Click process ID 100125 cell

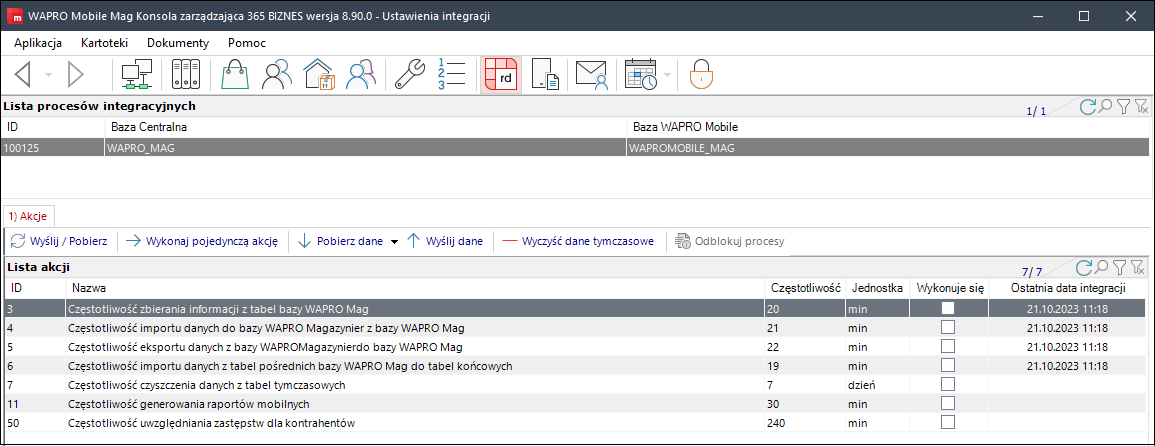click(53, 147)
